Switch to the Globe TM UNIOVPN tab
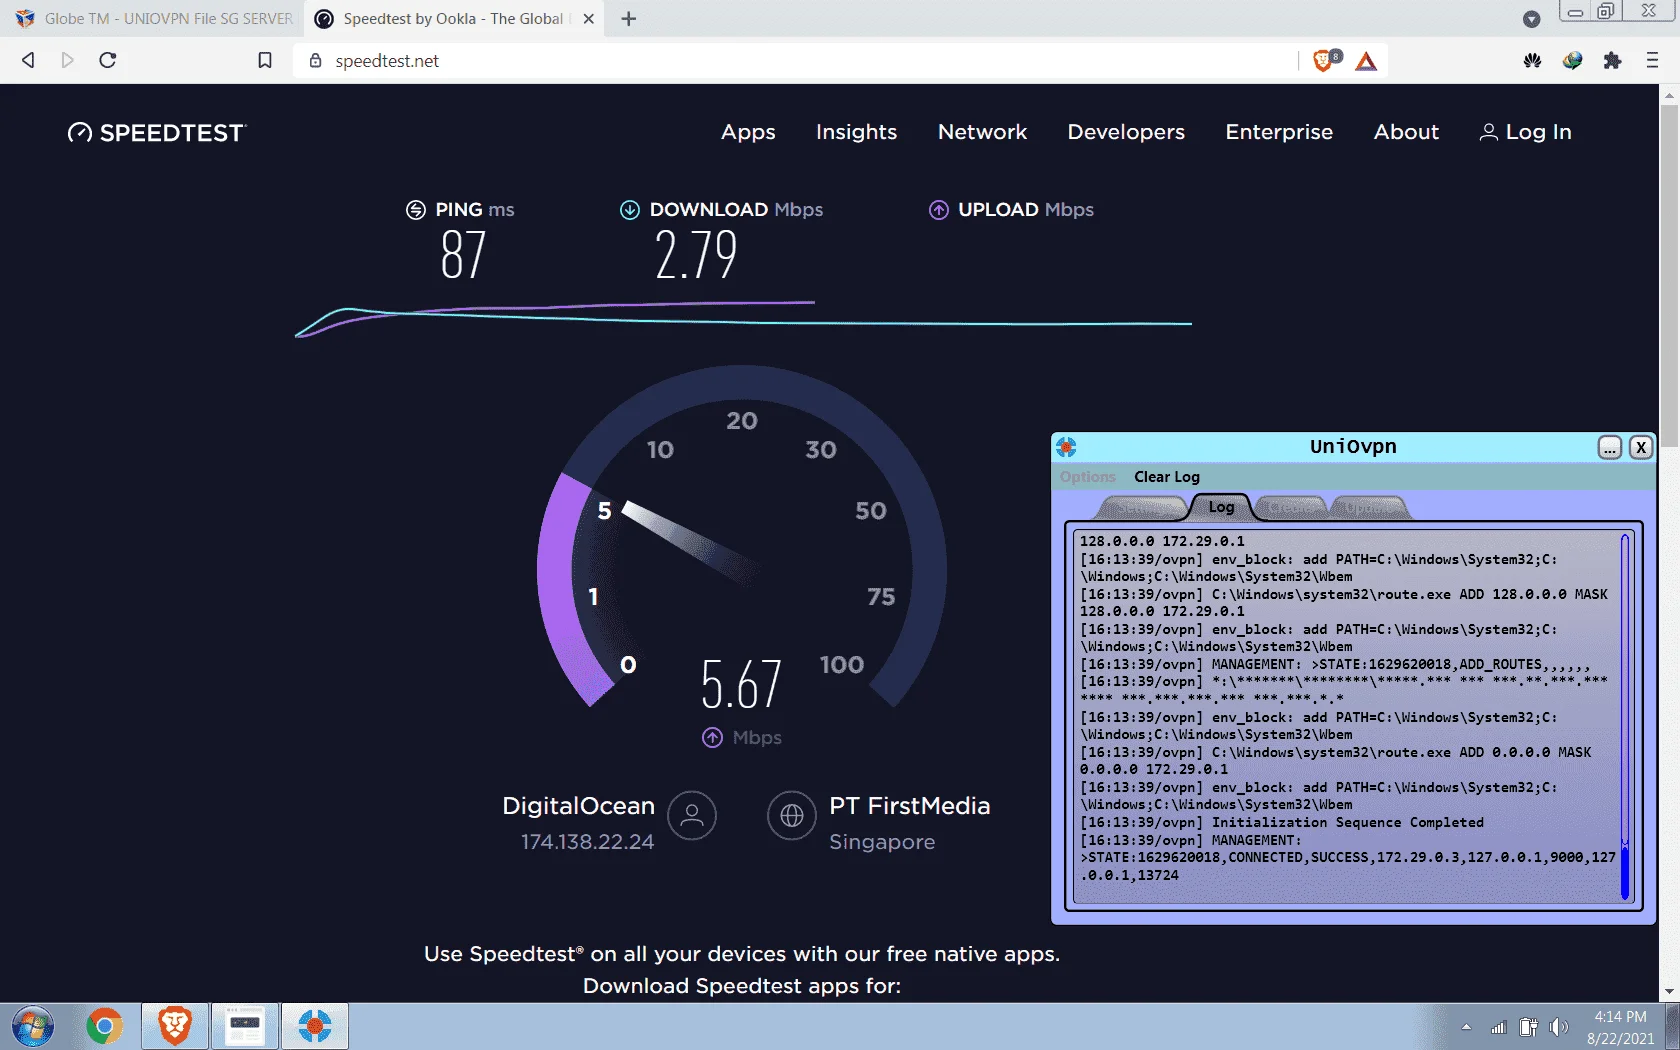This screenshot has height=1050, width=1680. (155, 19)
